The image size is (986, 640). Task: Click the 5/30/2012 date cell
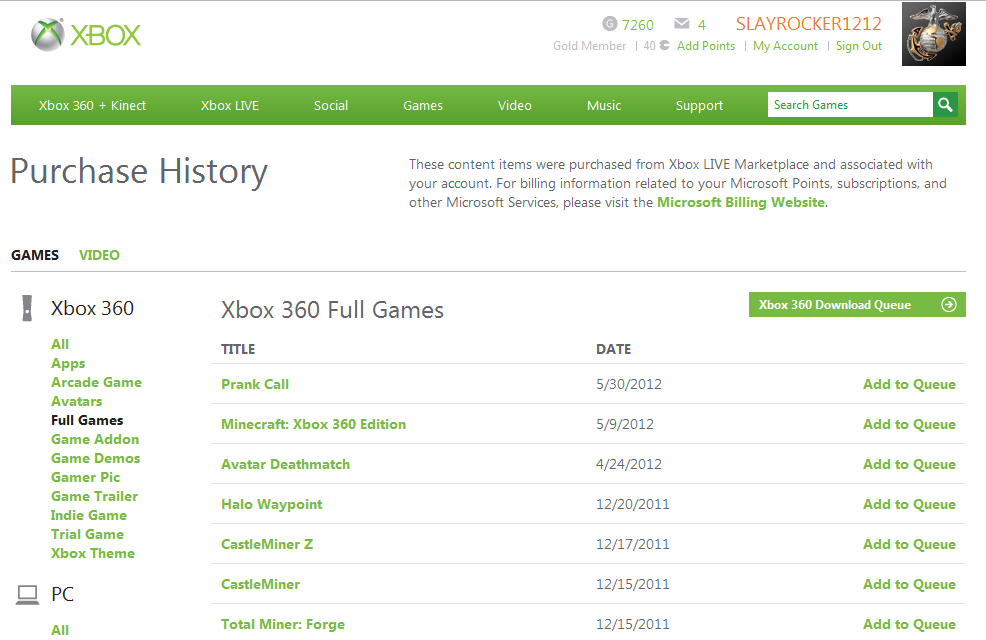(x=629, y=384)
